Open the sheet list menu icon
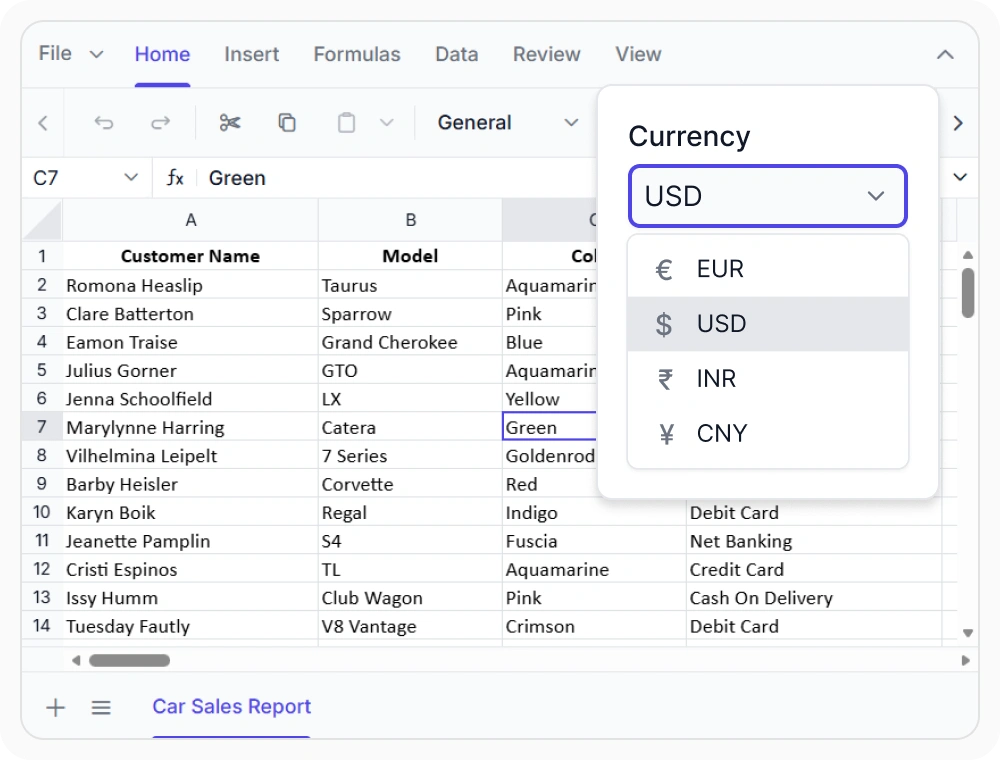The width and height of the screenshot is (1000, 760). pos(101,707)
